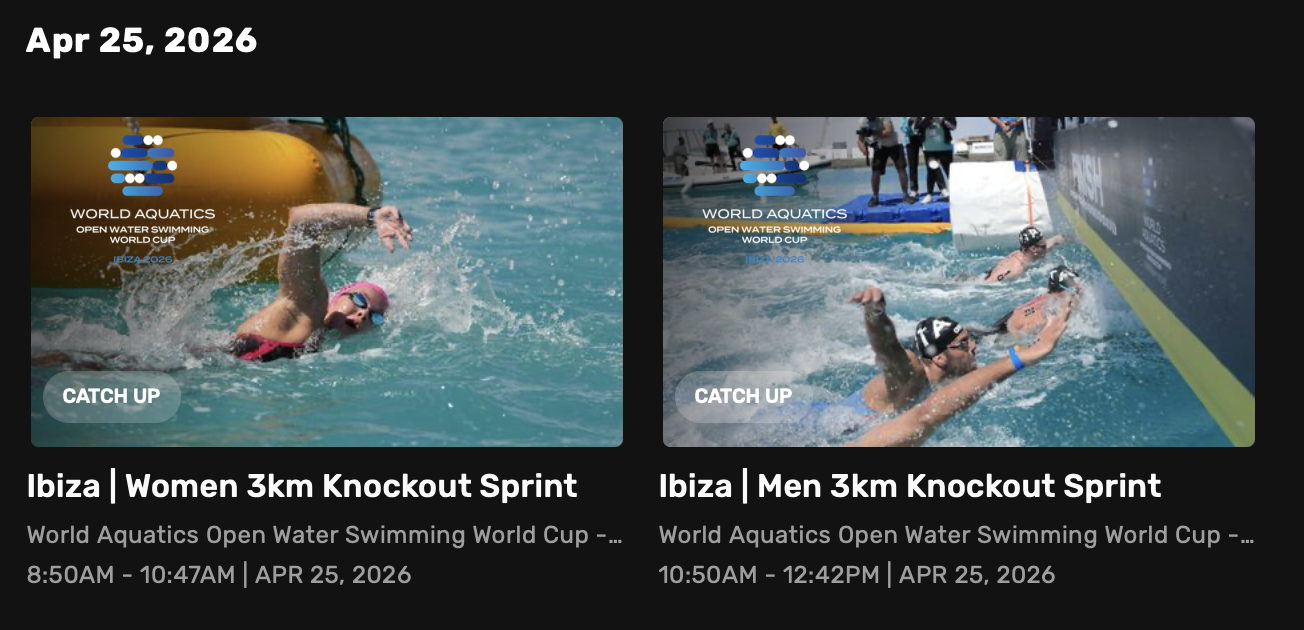This screenshot has width=1304, height=630.
Task: Click the 8:50AM - 10:47AM time label
Action: coord(131,575)
